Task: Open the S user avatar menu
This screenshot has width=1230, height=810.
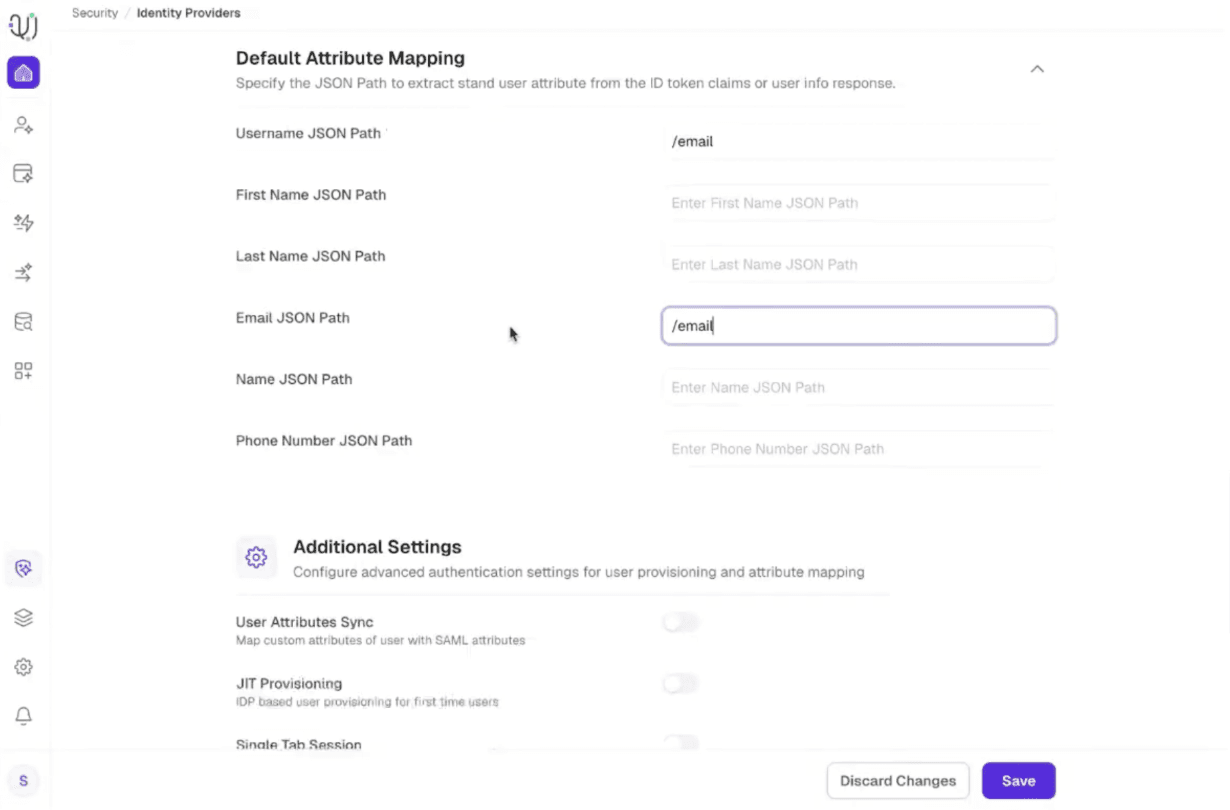Action: [23, 781]
